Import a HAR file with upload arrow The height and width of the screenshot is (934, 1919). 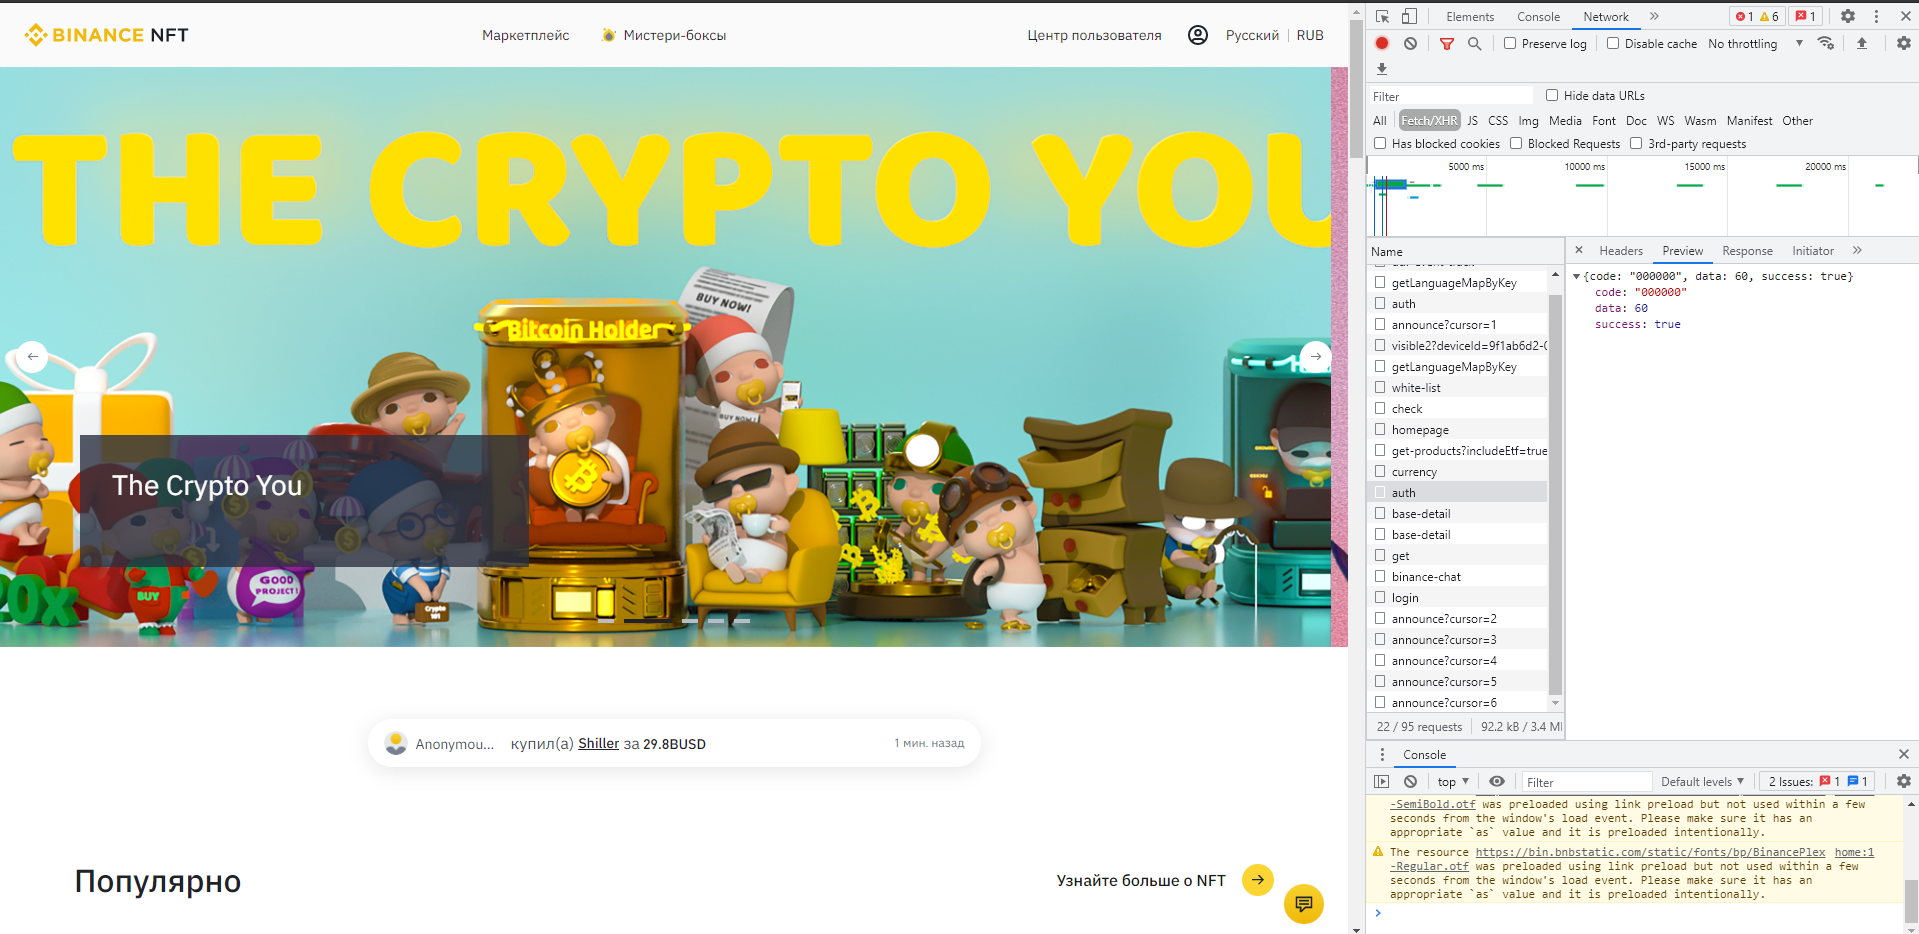[x=1861, y=43]
